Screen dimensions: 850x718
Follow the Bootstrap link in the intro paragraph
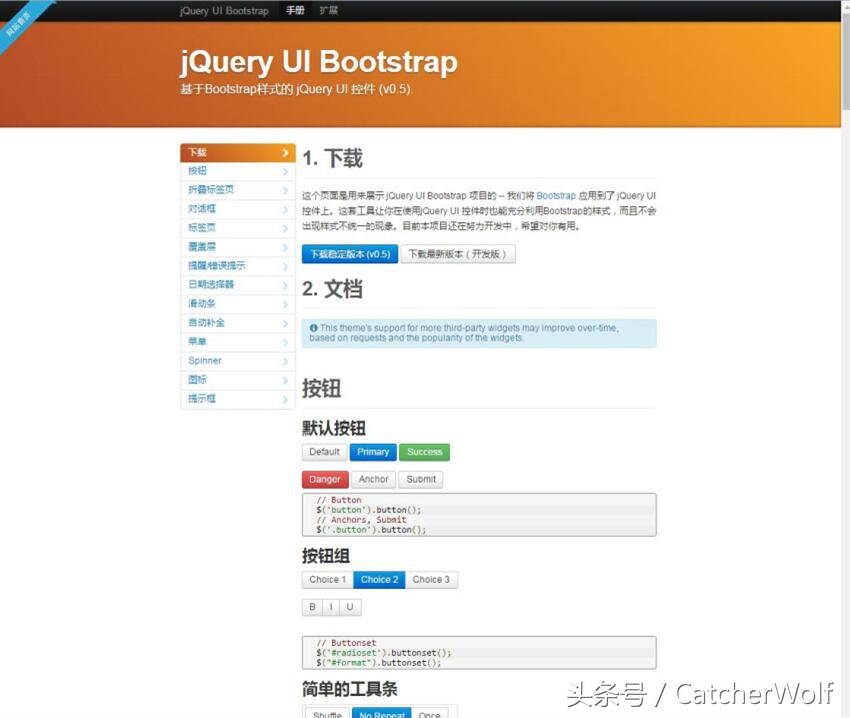556,196
